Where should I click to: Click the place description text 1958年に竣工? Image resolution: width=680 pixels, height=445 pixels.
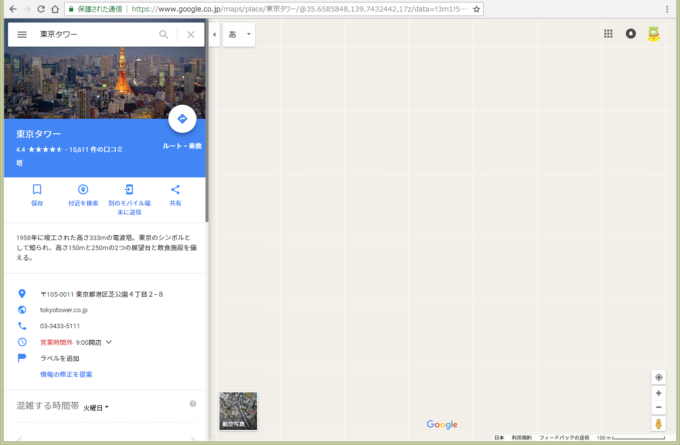point(106,248)
